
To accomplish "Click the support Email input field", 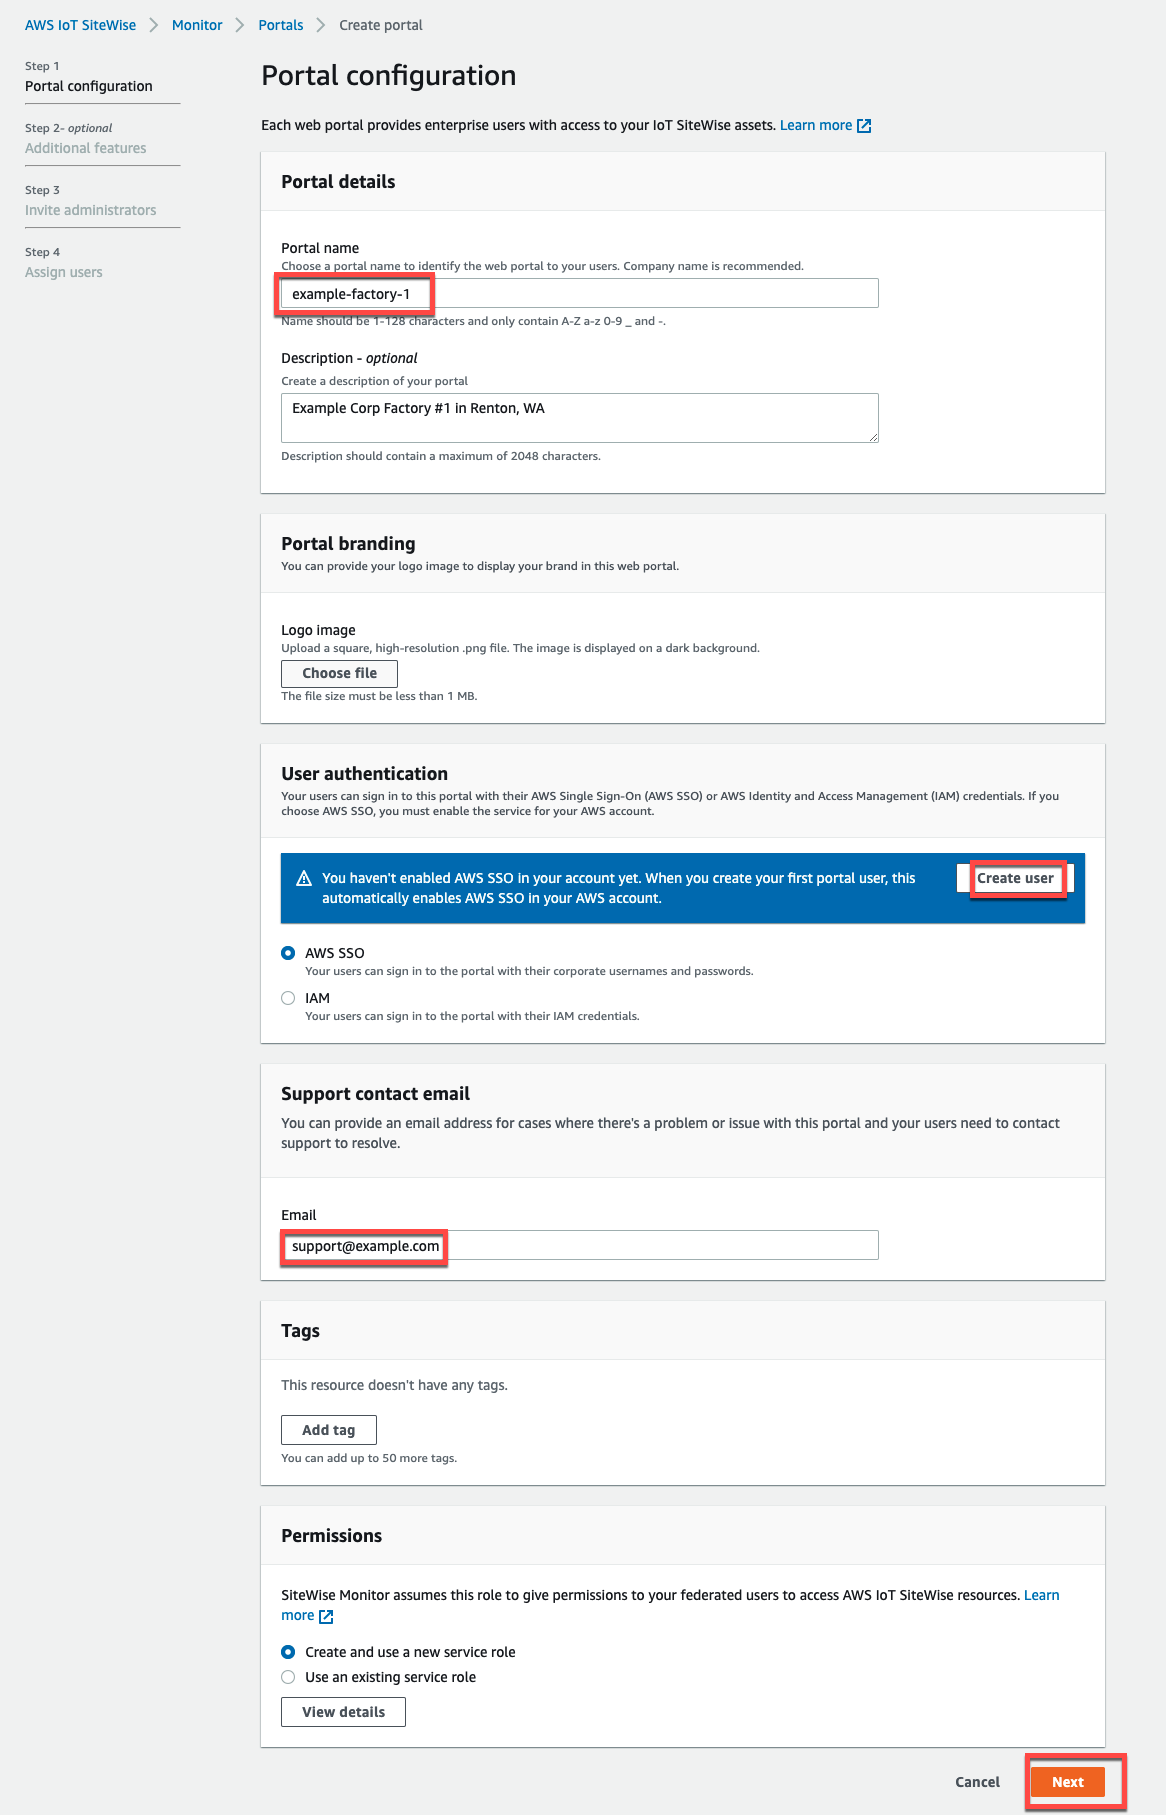I will 580,1244.
